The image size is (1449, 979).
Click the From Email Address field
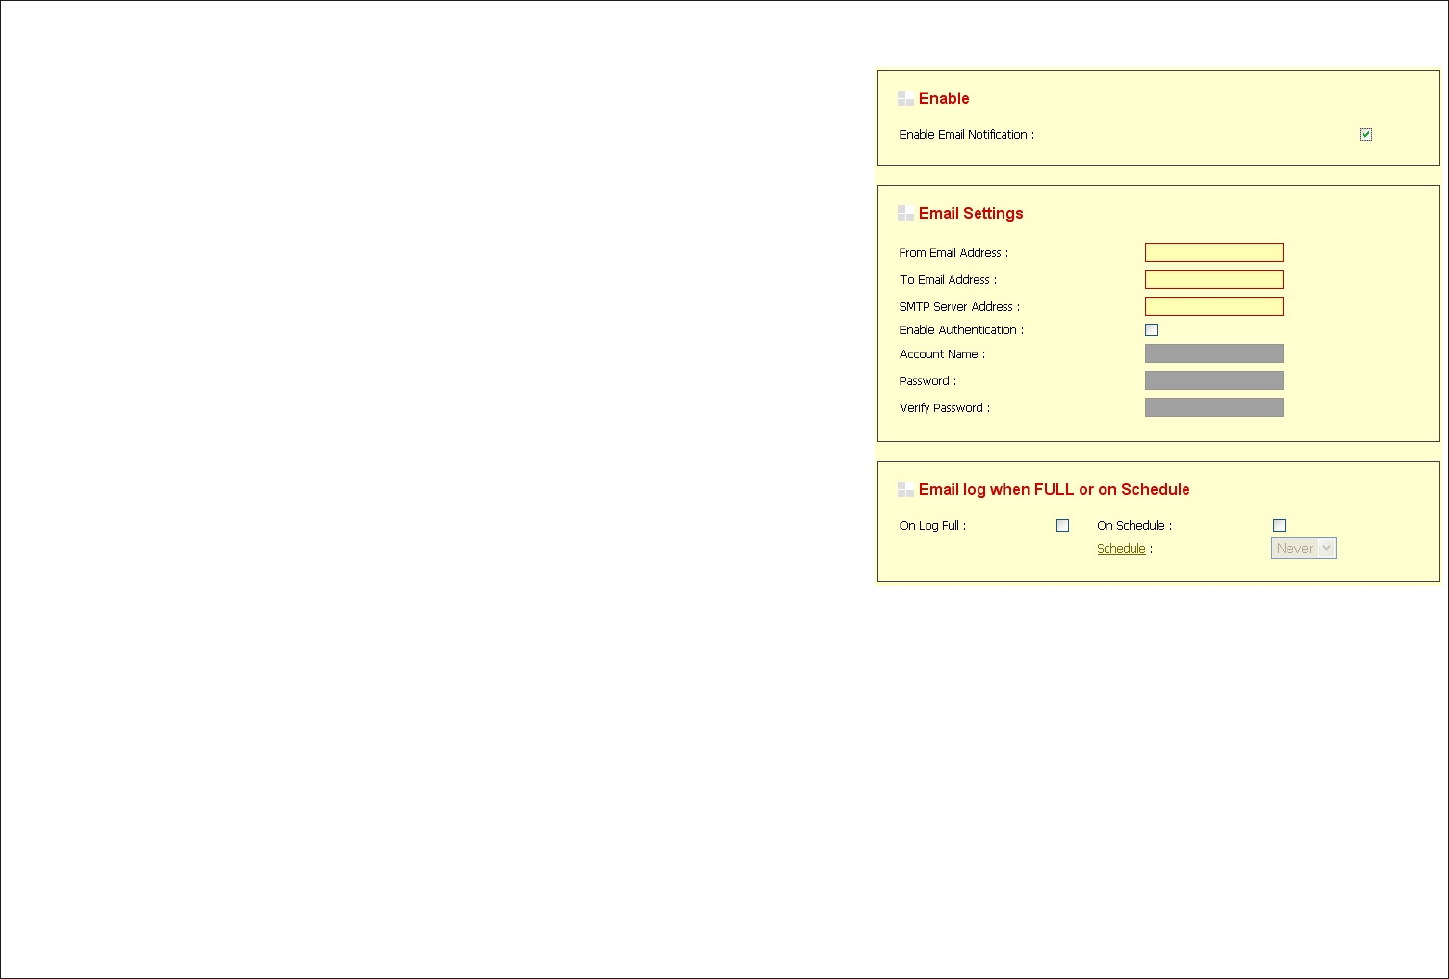(x=1214, y=253)
